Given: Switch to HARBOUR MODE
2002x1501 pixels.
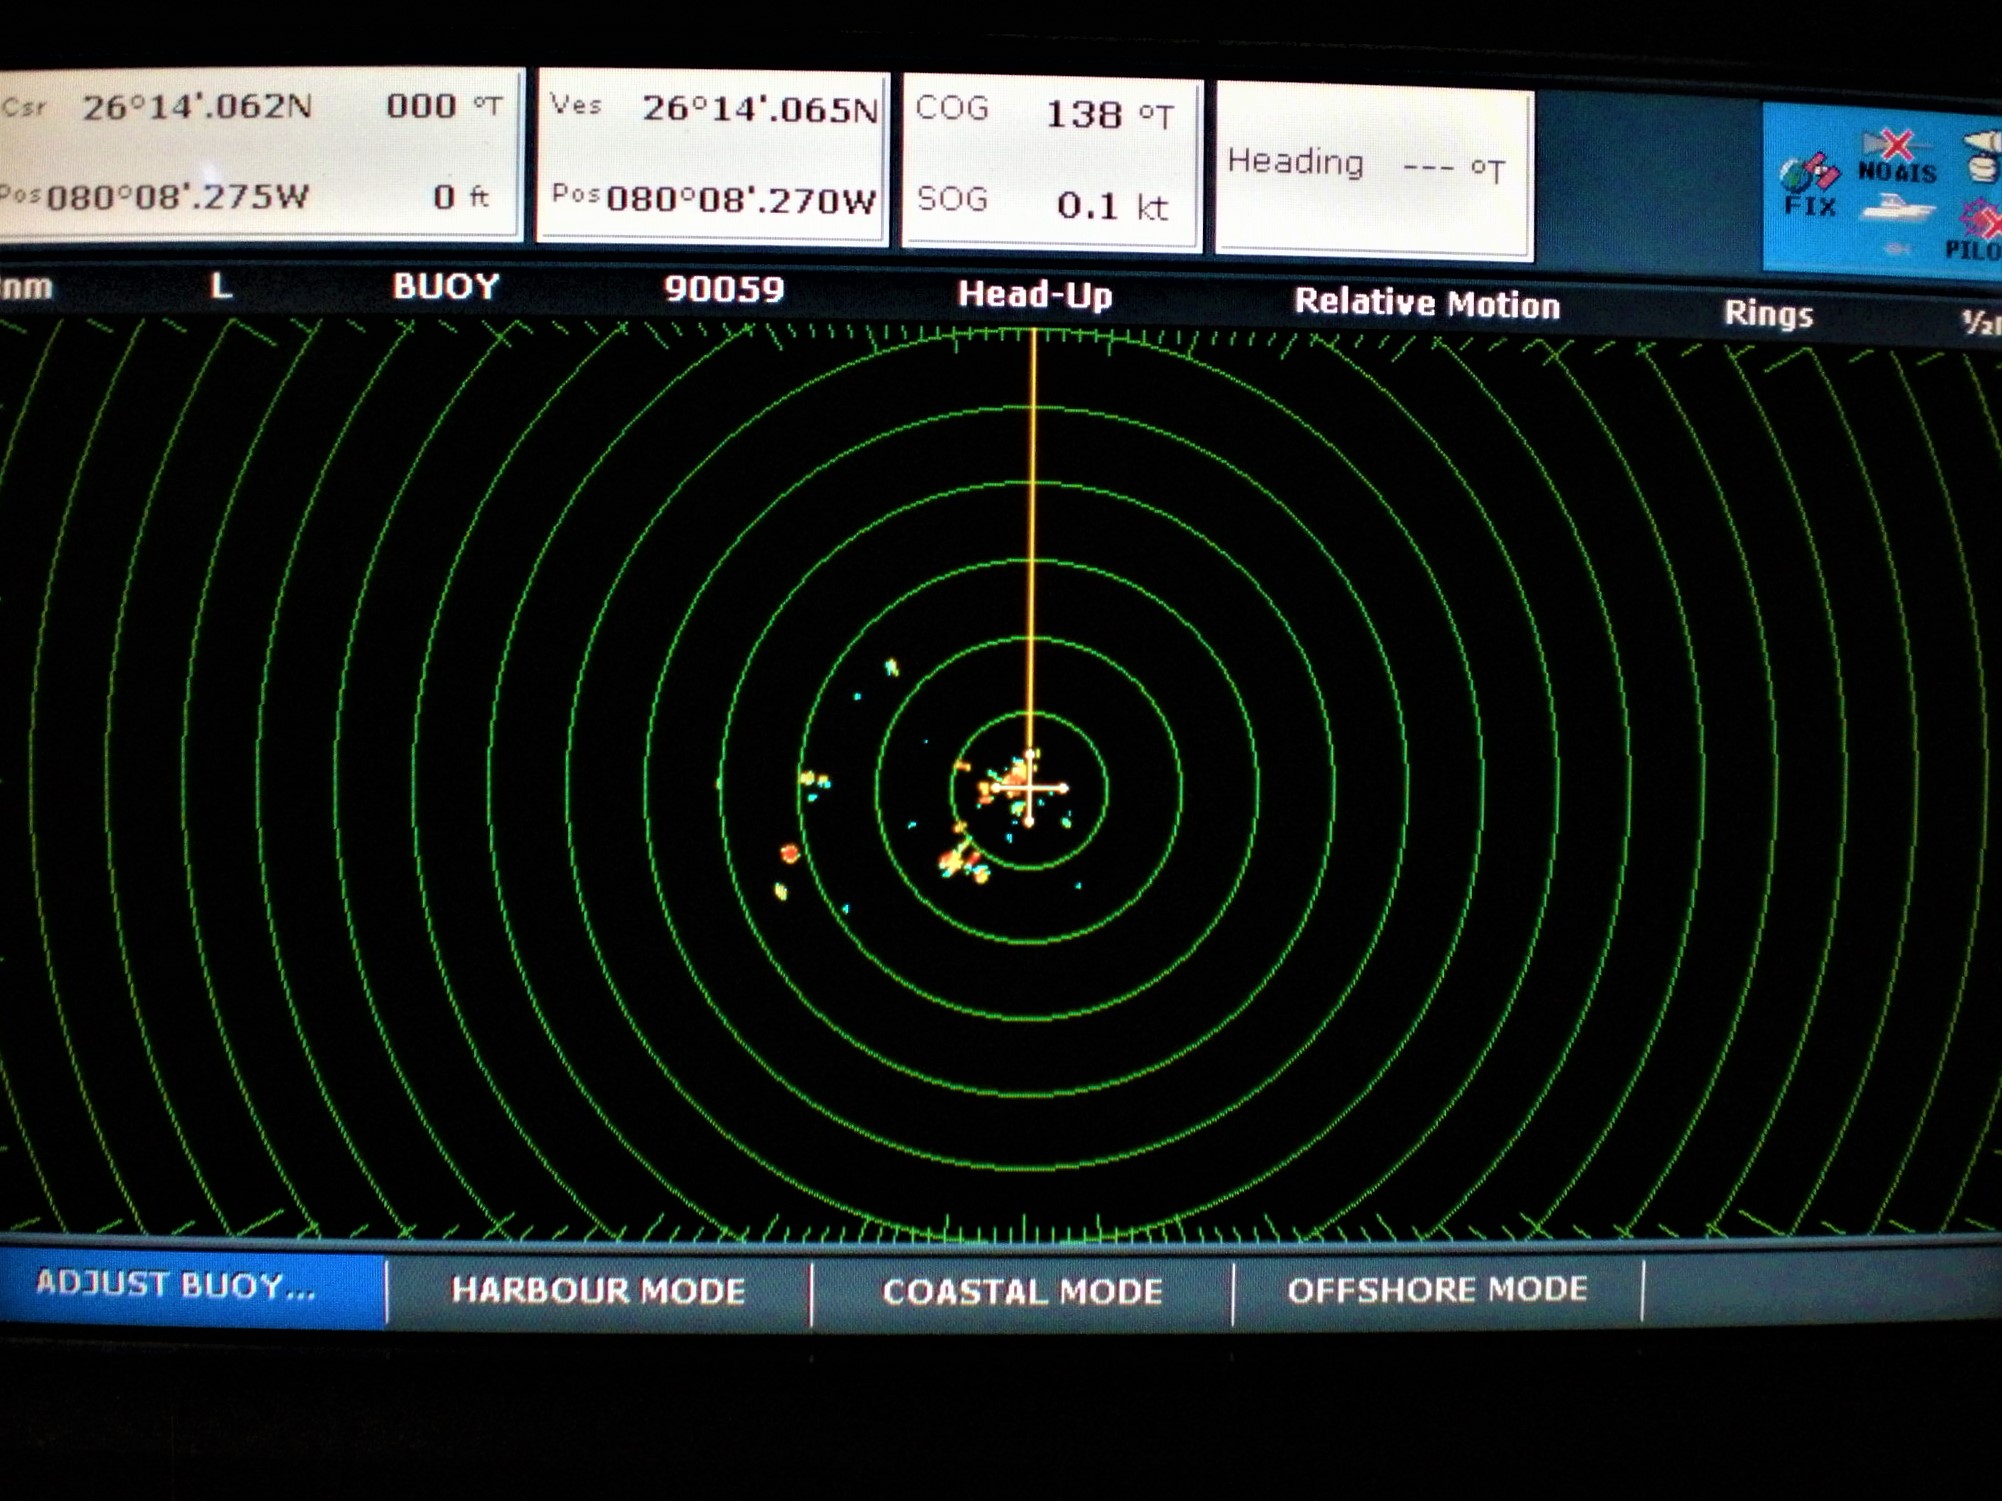Looking at the screenshot, I should [596, 1292].
